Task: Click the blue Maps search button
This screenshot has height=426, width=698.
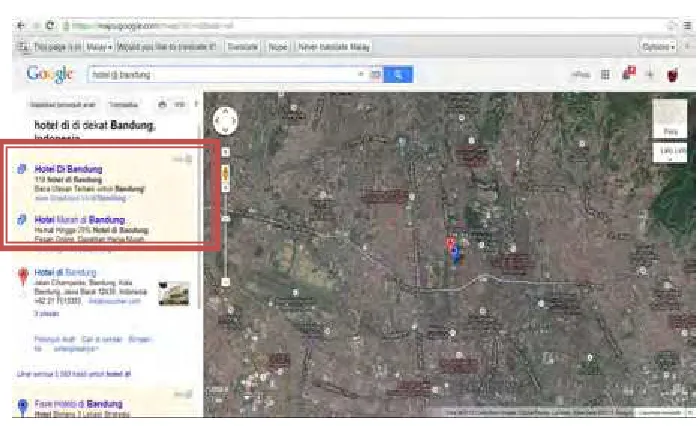Action: click(x=398, y=74)
